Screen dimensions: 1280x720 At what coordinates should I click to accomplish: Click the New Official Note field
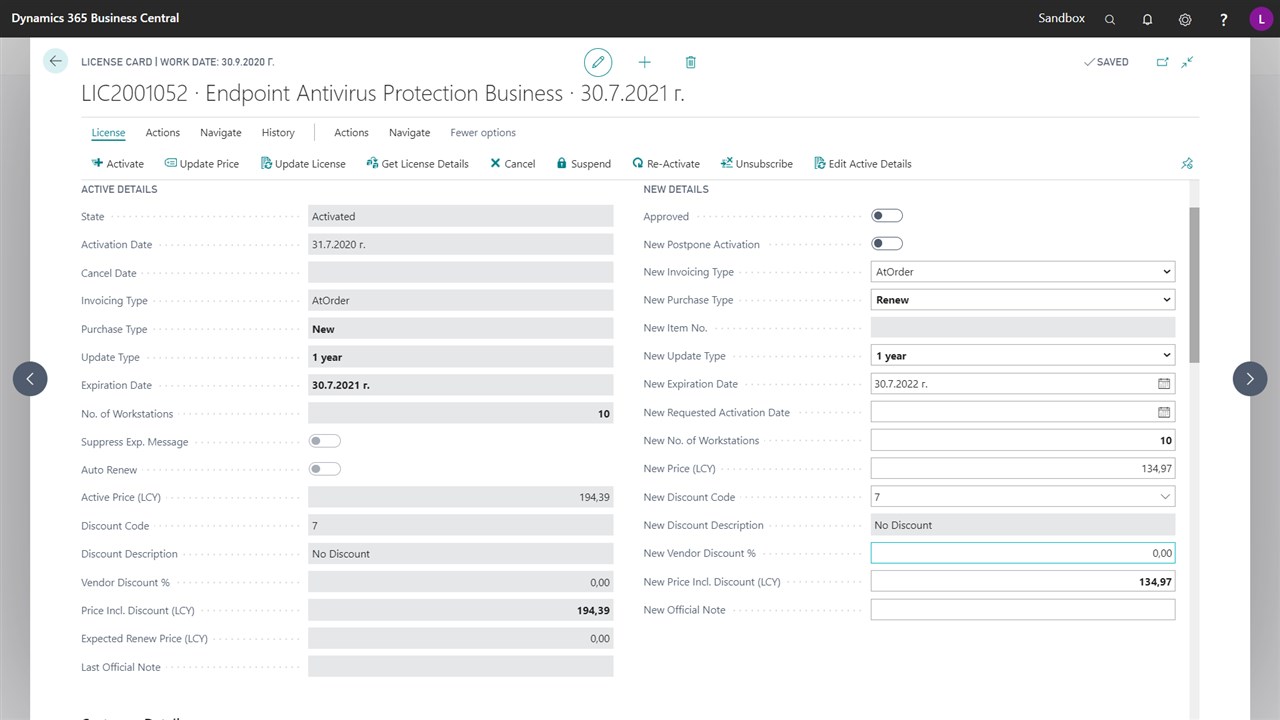coord(1022,610)
